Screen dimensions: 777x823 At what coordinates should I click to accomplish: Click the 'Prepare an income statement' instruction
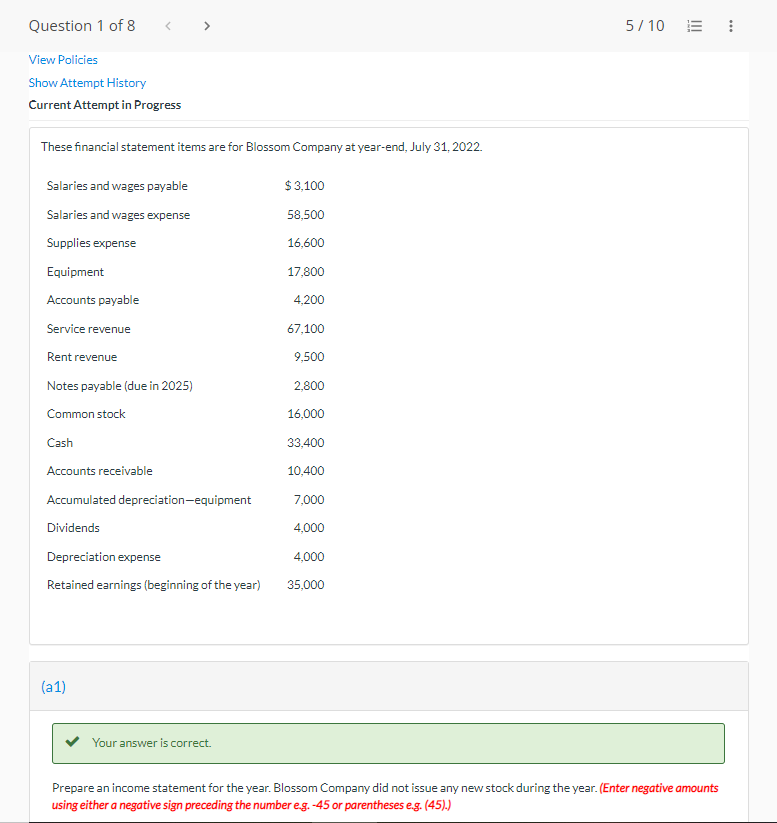click(x=324, y=788)
